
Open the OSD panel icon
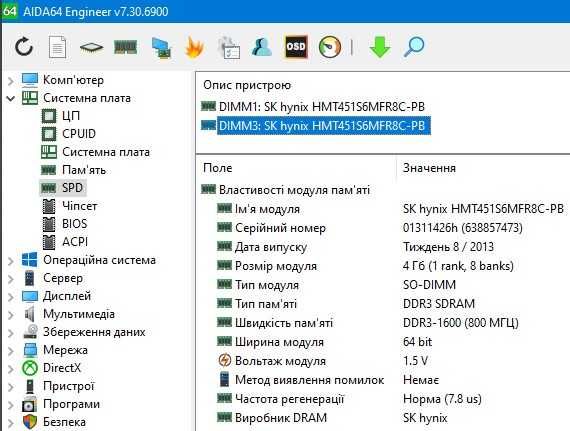pyautogui.click(x=296, y=47)
